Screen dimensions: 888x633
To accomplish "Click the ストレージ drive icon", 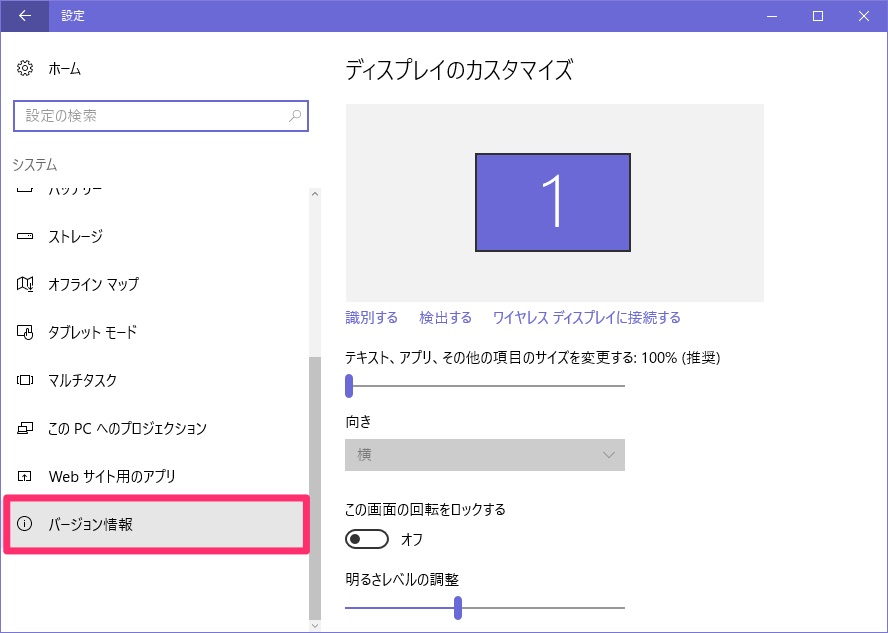I will [x=25, y=236].
